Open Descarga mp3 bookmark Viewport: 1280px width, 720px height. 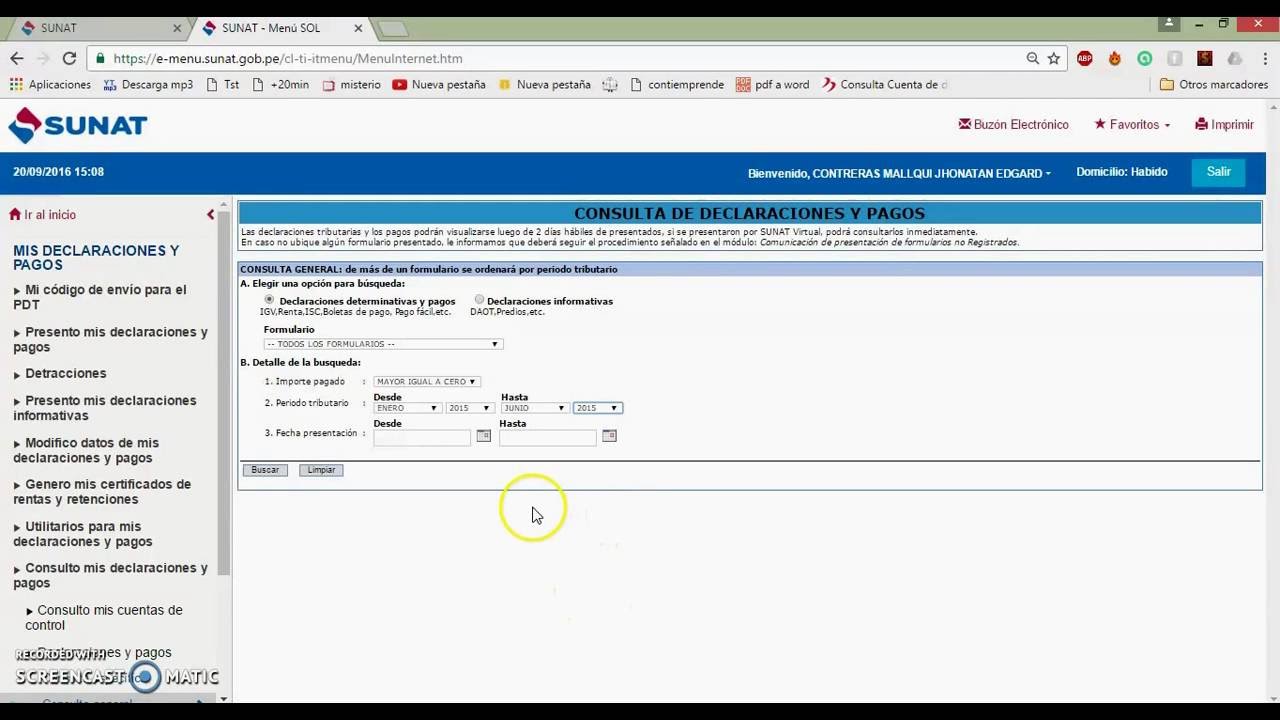(x=147, y=85)
